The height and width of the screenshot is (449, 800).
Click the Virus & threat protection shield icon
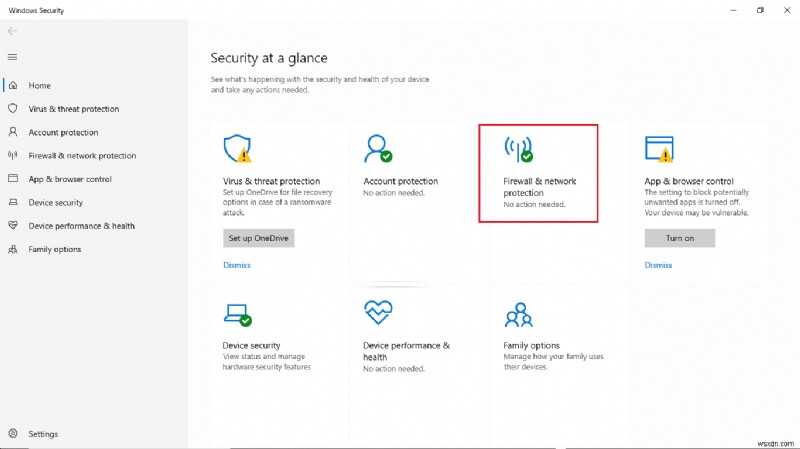pos(236,149)
